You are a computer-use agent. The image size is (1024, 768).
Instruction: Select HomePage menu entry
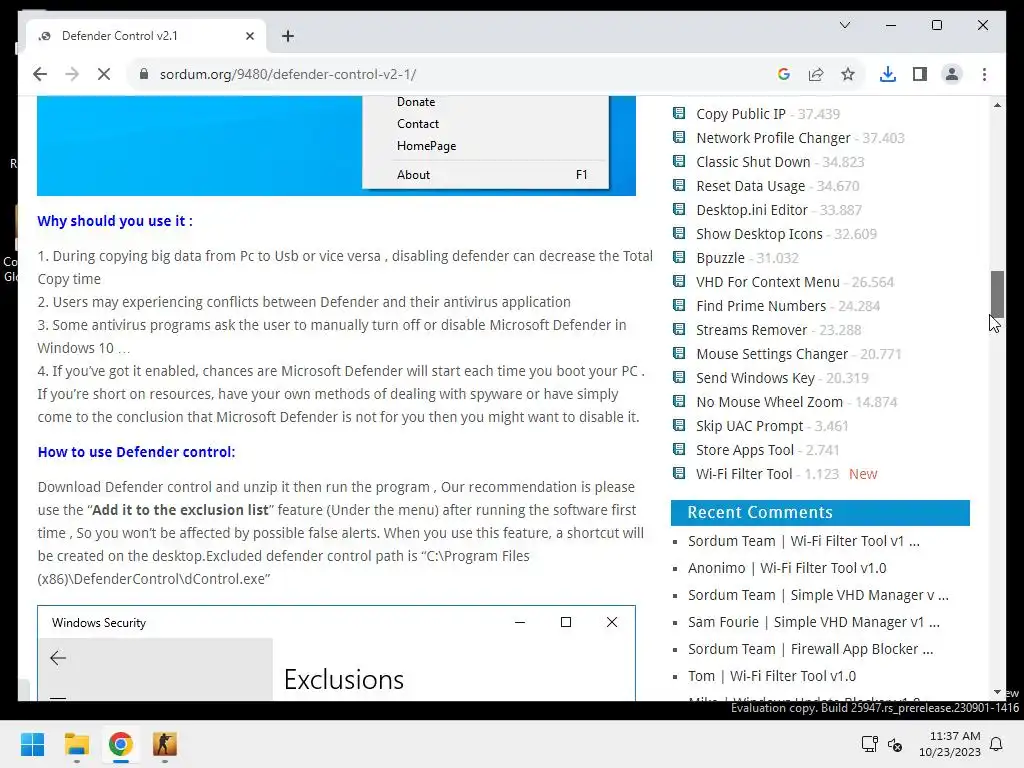426,146
